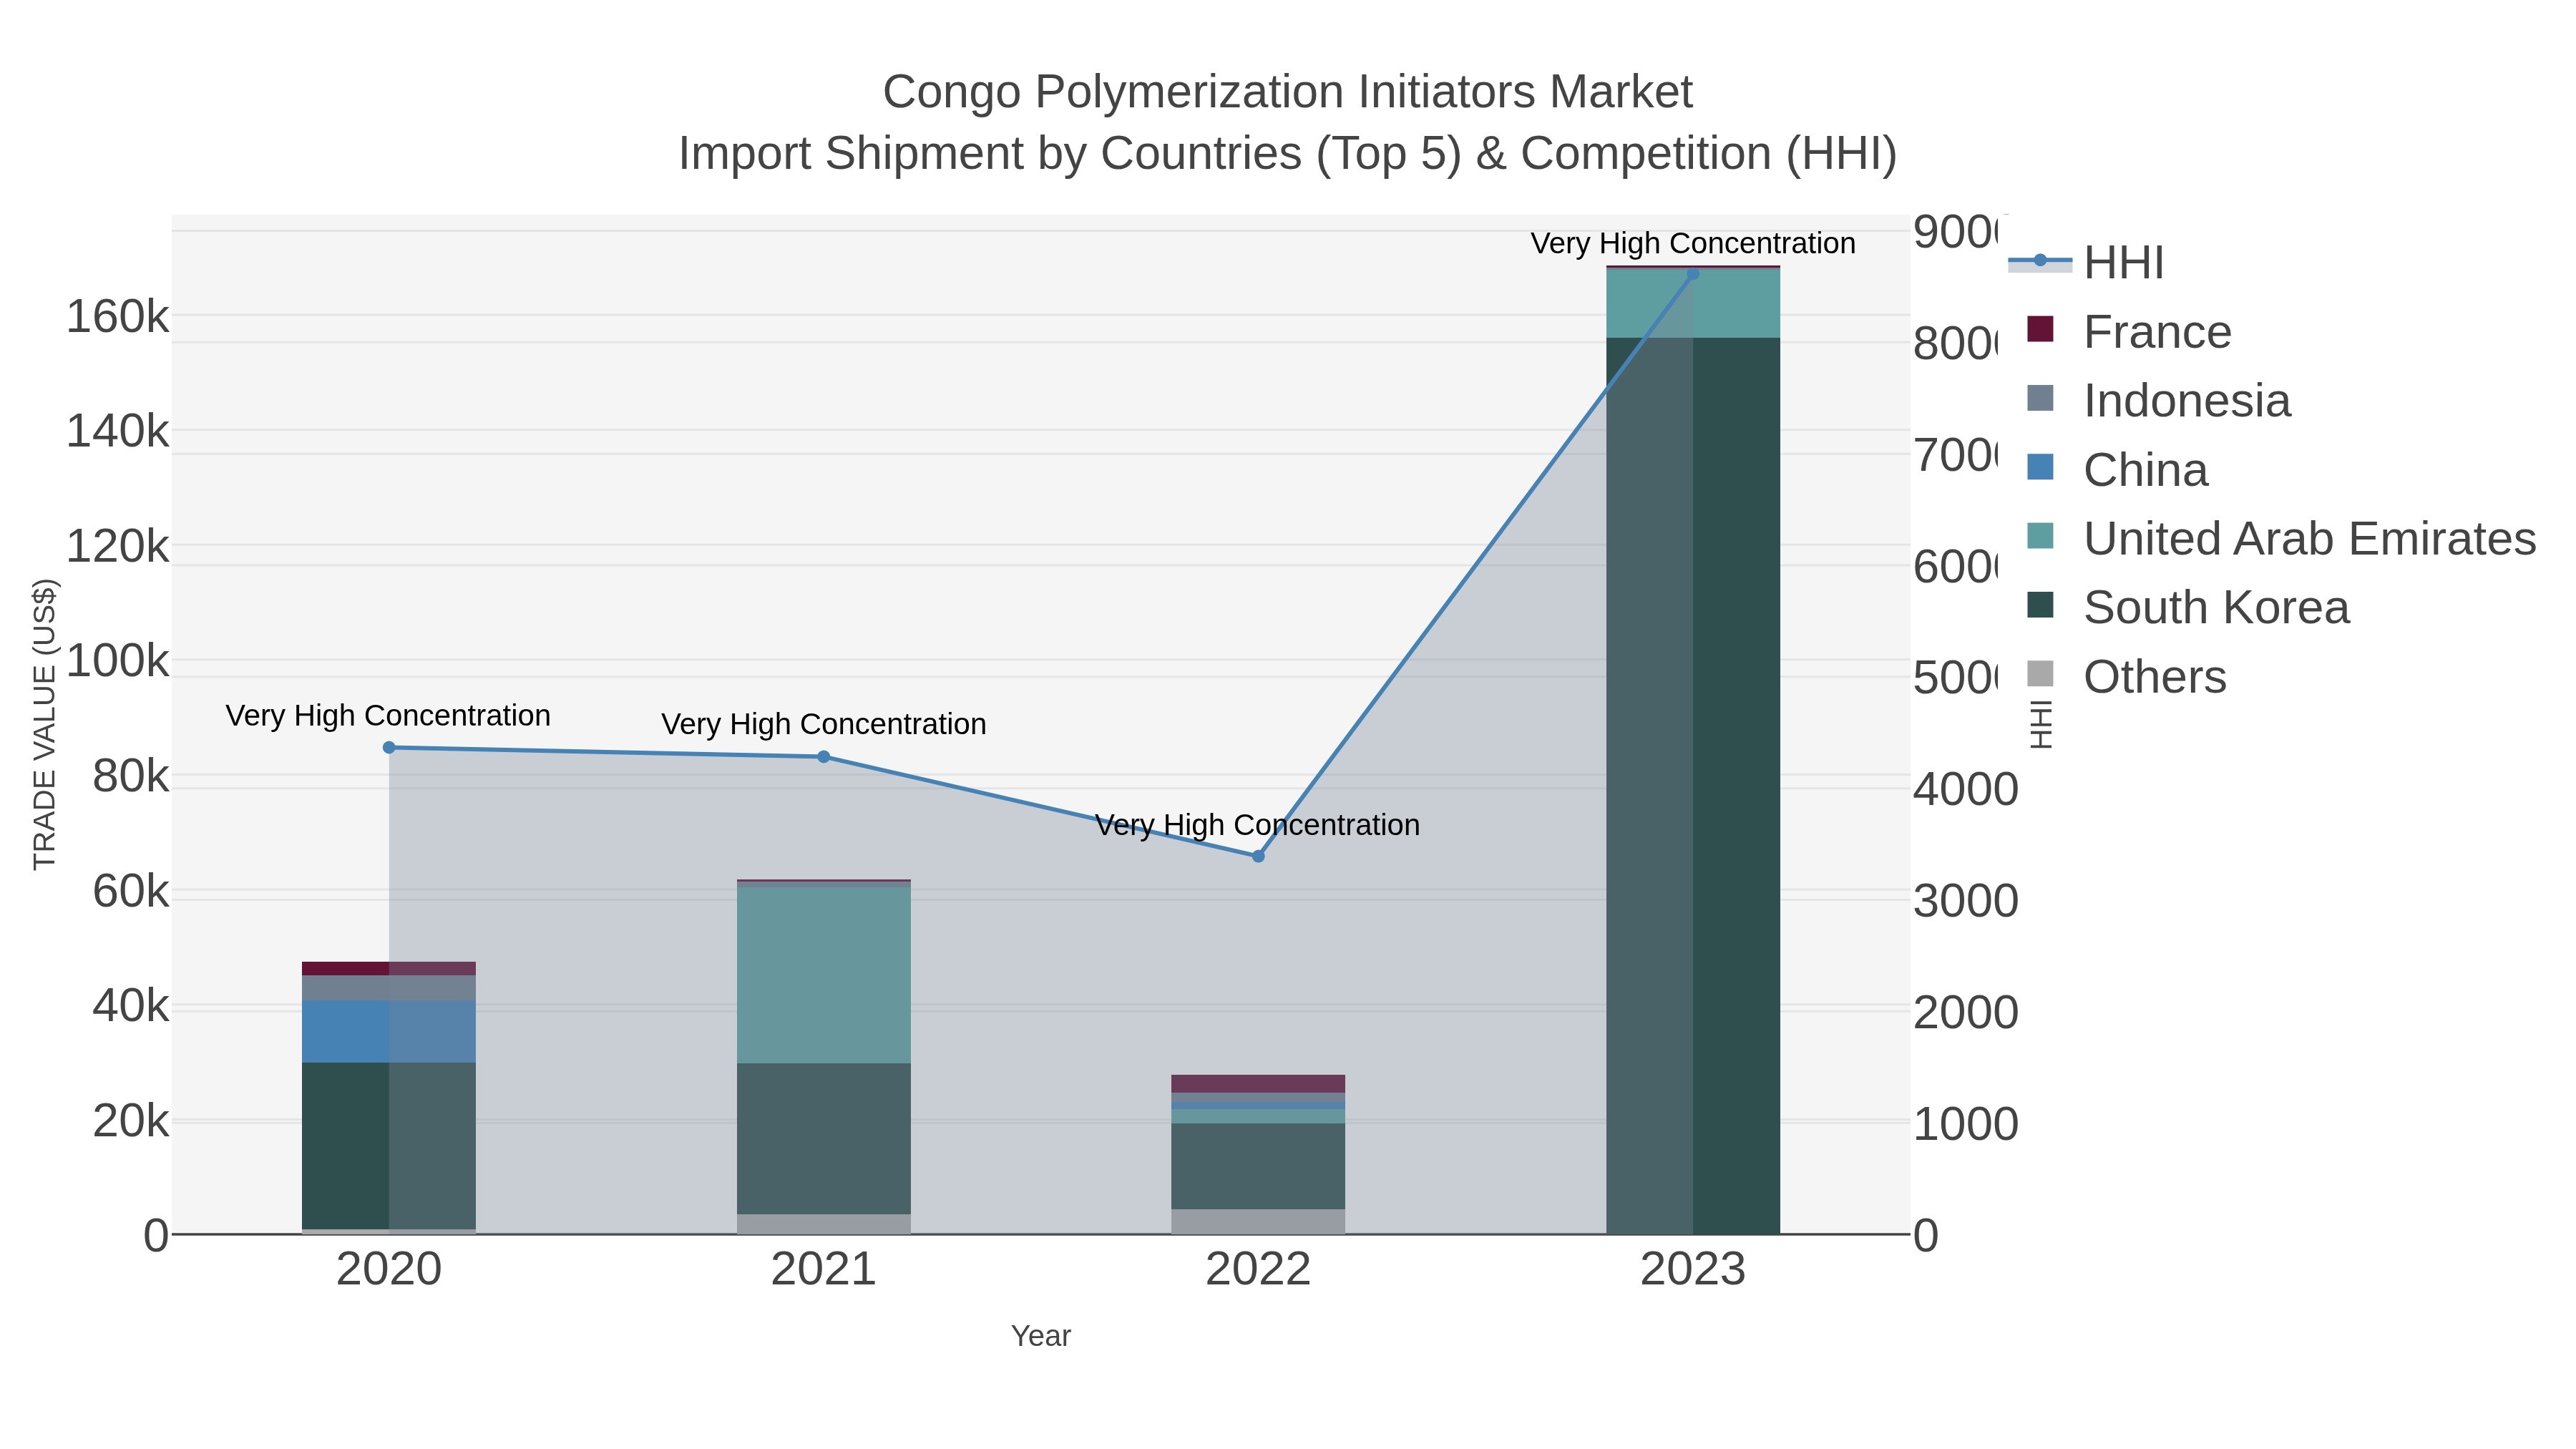This screenshot has height=1449, width=2576.
Task: Click the China bar segment for 2020
Action: tap(389, 1031)
